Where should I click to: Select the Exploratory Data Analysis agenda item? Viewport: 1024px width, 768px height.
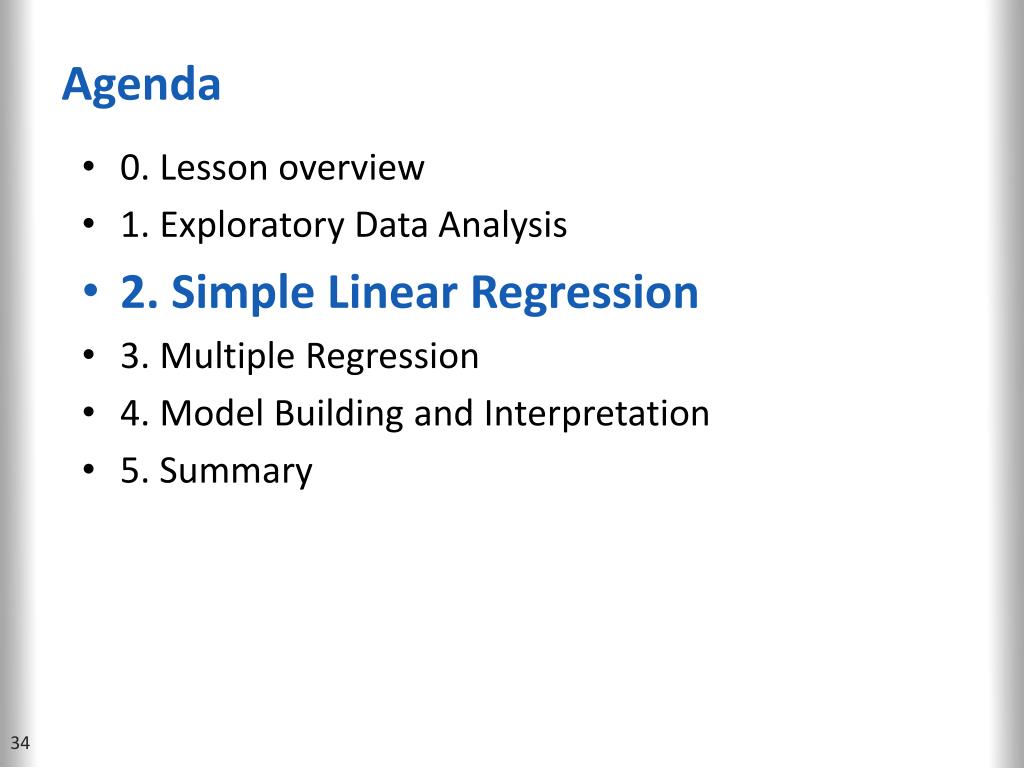344,227
